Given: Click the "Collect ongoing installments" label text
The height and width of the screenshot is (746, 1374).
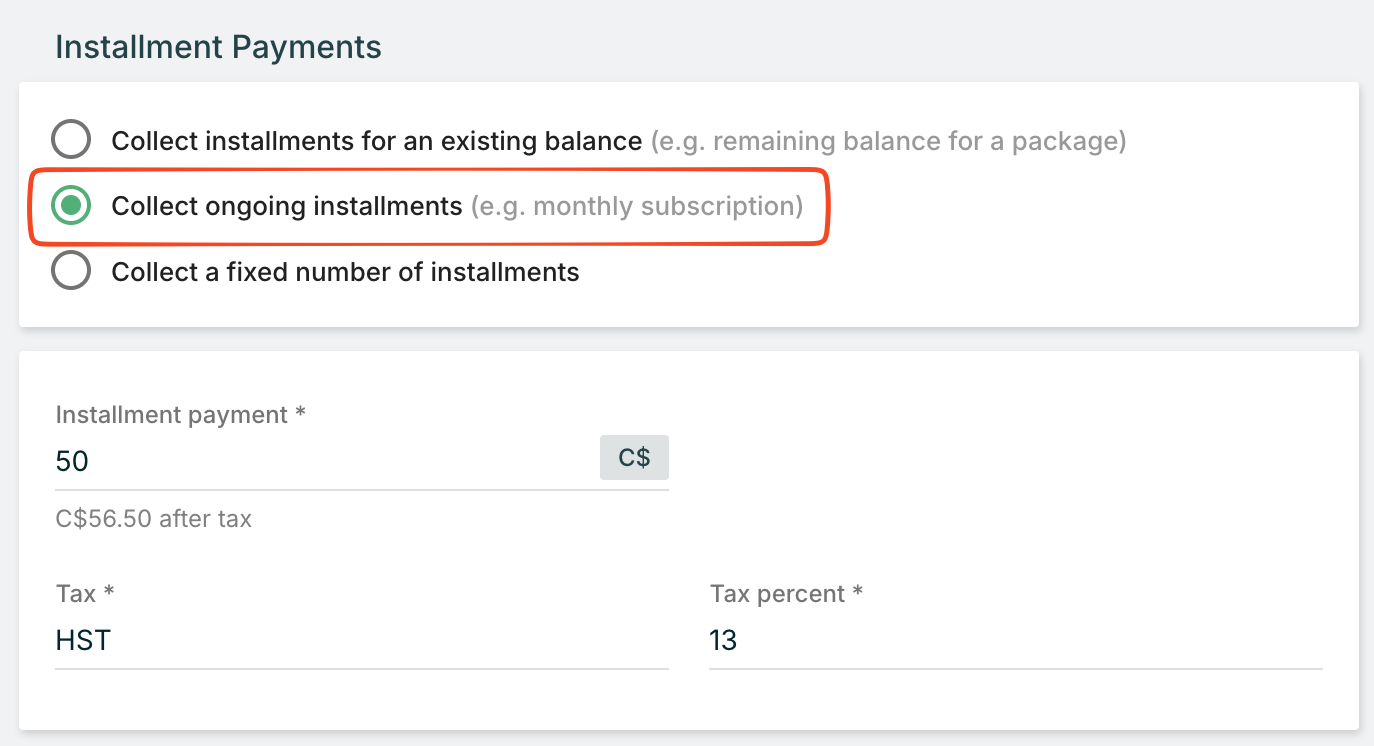Looking at the screenshot, I should pyautogui.click(x=287, y=206).
